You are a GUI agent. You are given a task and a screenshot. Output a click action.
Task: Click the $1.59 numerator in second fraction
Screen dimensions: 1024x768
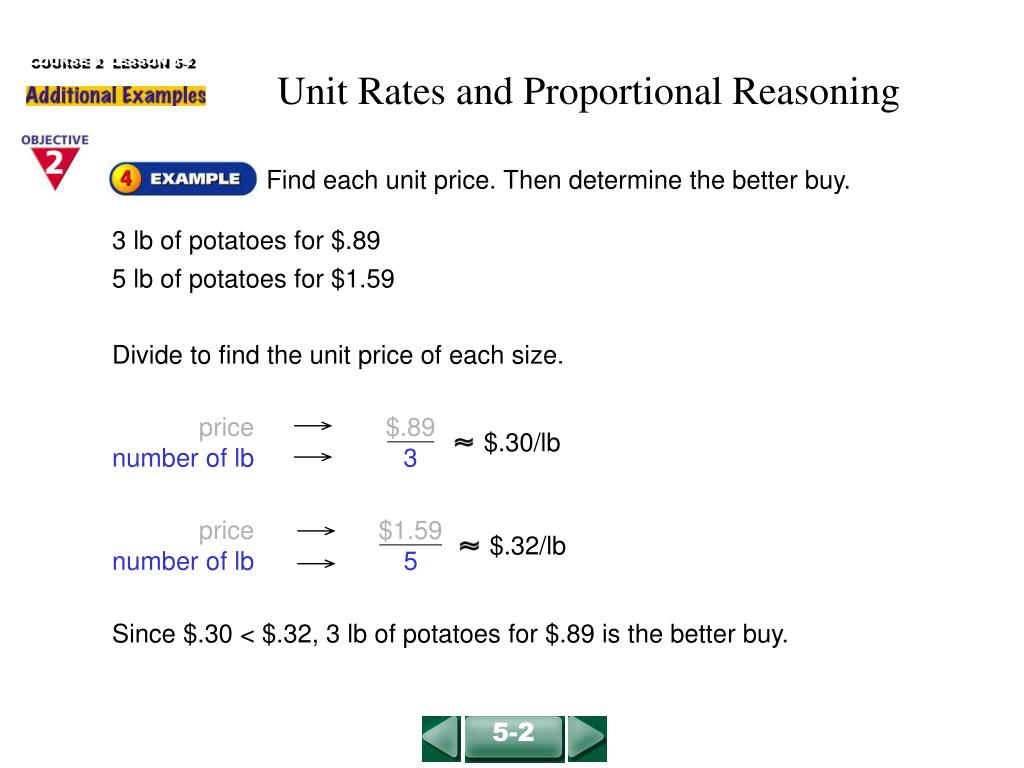click(410, 530)
